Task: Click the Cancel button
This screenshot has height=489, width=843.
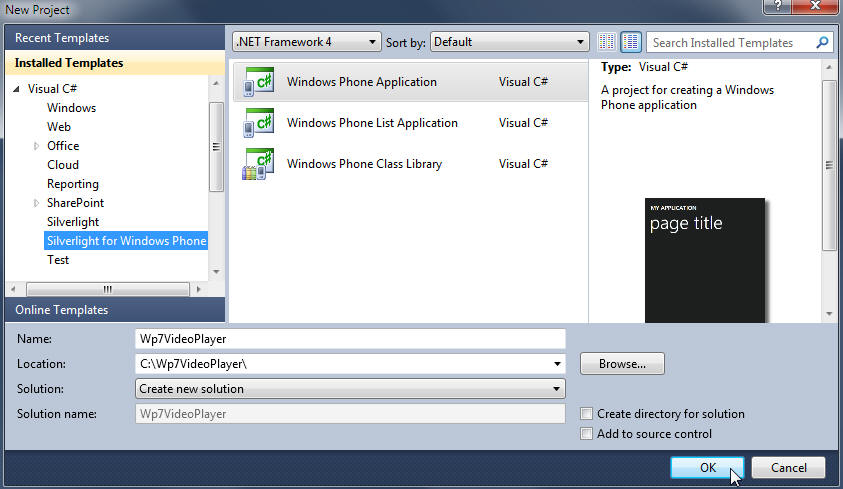Action: click(x=788, y=468)
